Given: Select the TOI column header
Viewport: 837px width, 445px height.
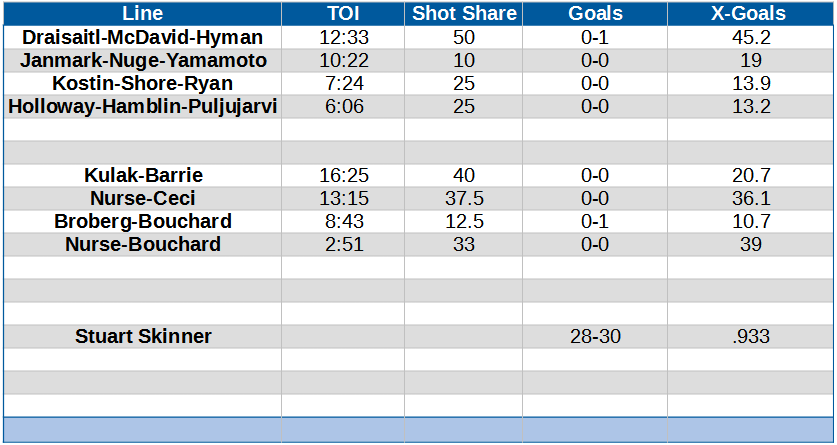Looking at the screenshot, I should pos(343,13).
